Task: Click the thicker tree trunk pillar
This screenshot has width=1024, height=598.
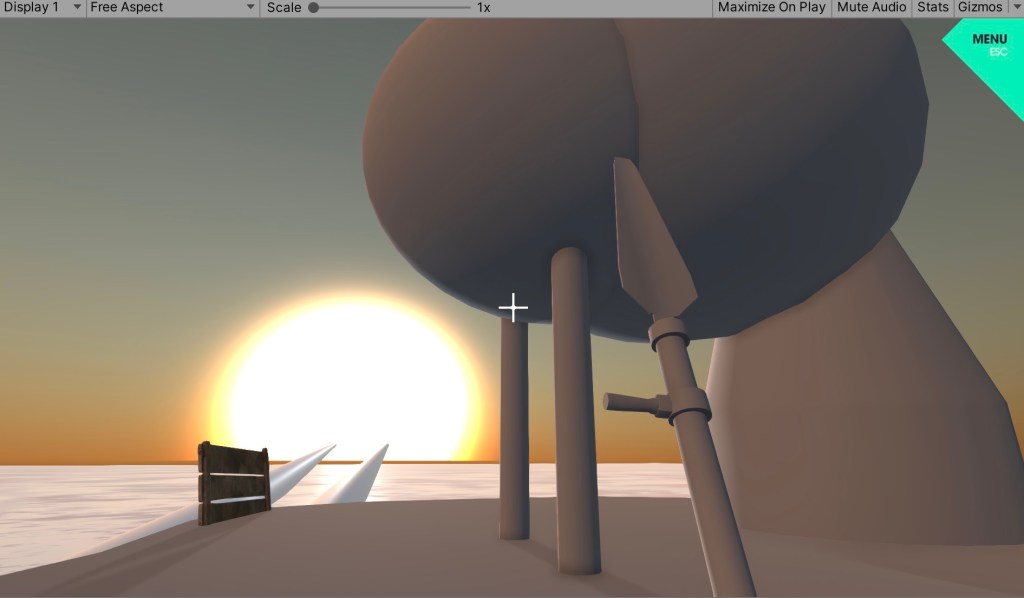Action: [x=576, y=410]
